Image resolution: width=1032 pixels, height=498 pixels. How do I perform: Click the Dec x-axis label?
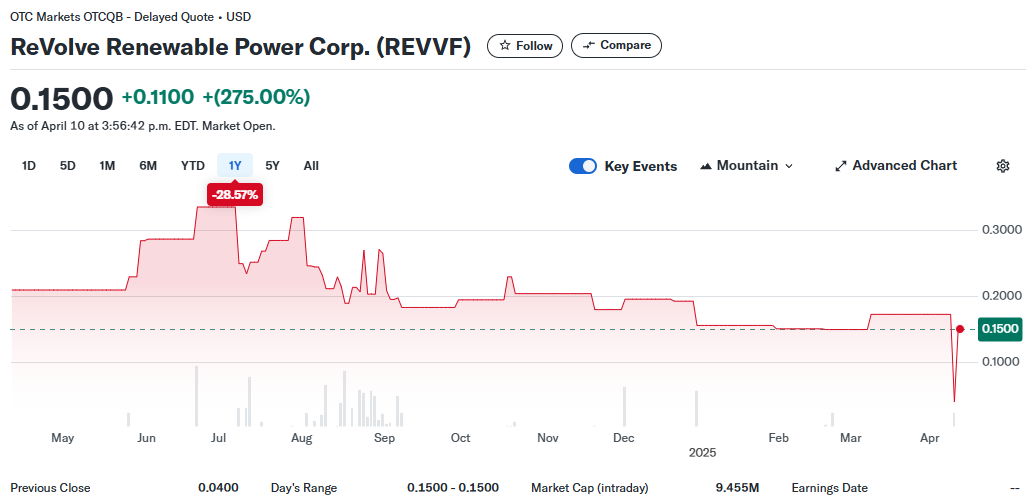point(623,437)
